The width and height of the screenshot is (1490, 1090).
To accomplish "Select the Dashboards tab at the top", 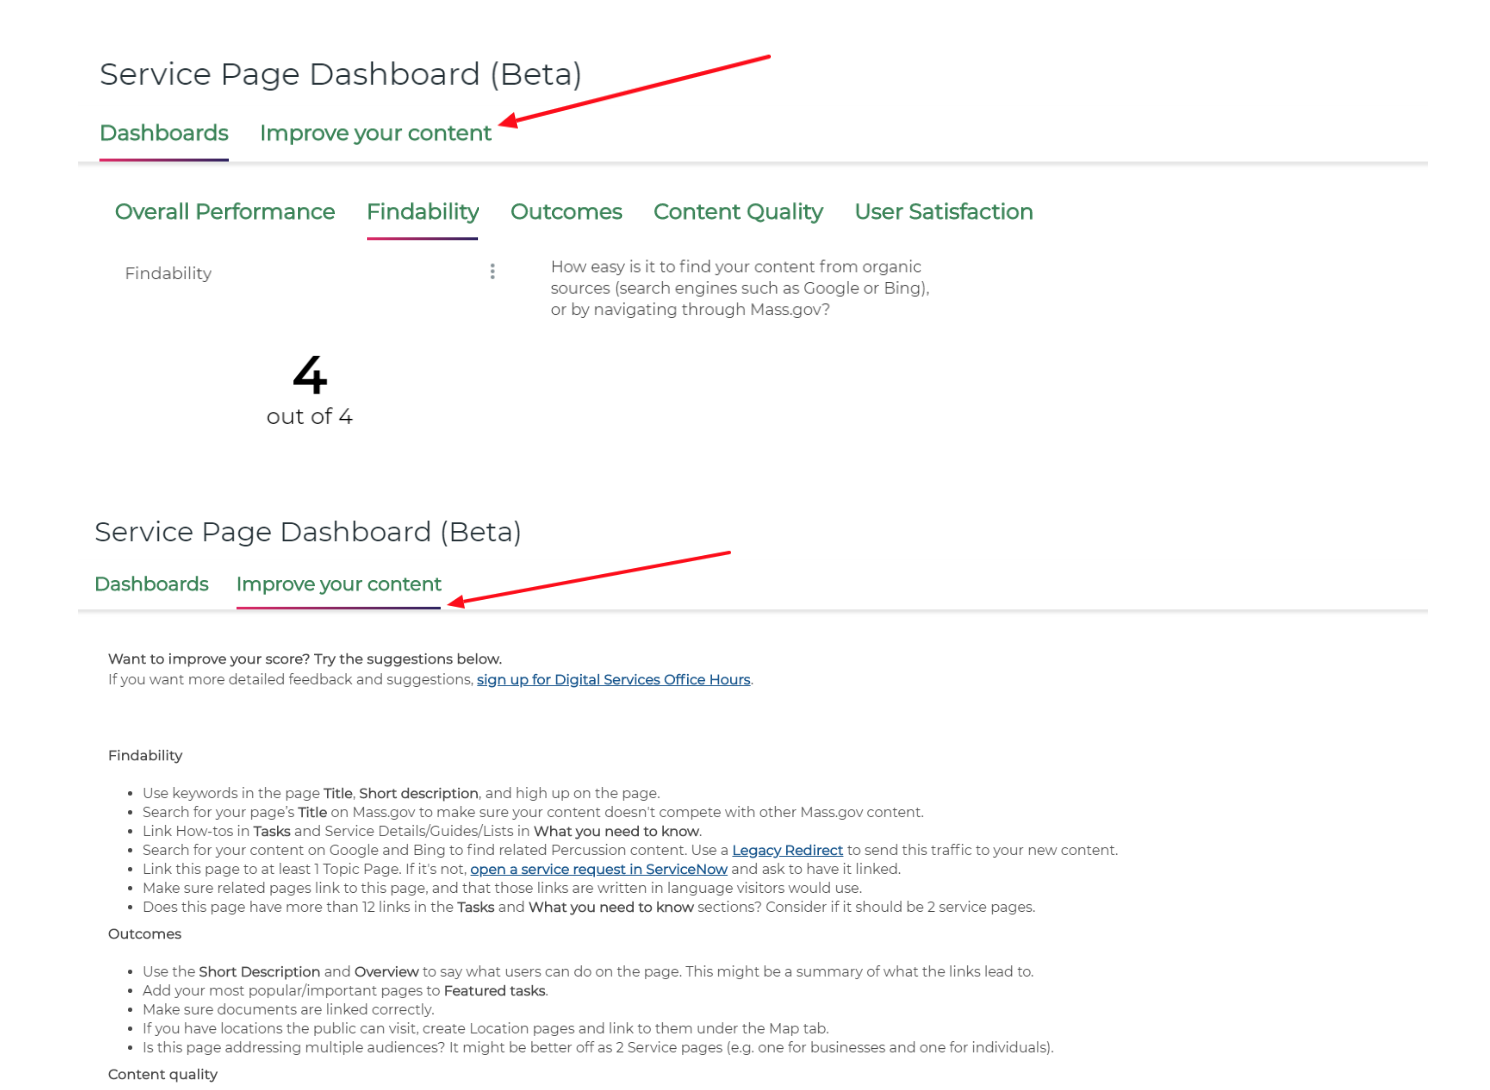I will tap(163, 132).
